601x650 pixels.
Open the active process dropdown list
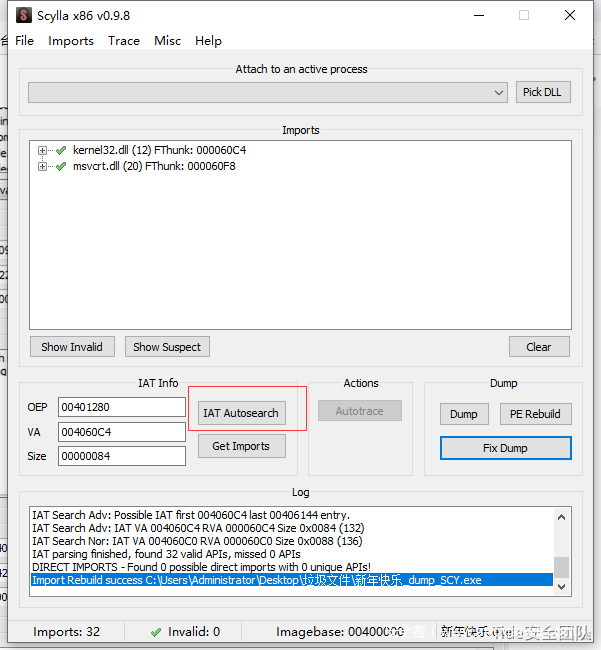pyautogui.click(x=499, y=92)
